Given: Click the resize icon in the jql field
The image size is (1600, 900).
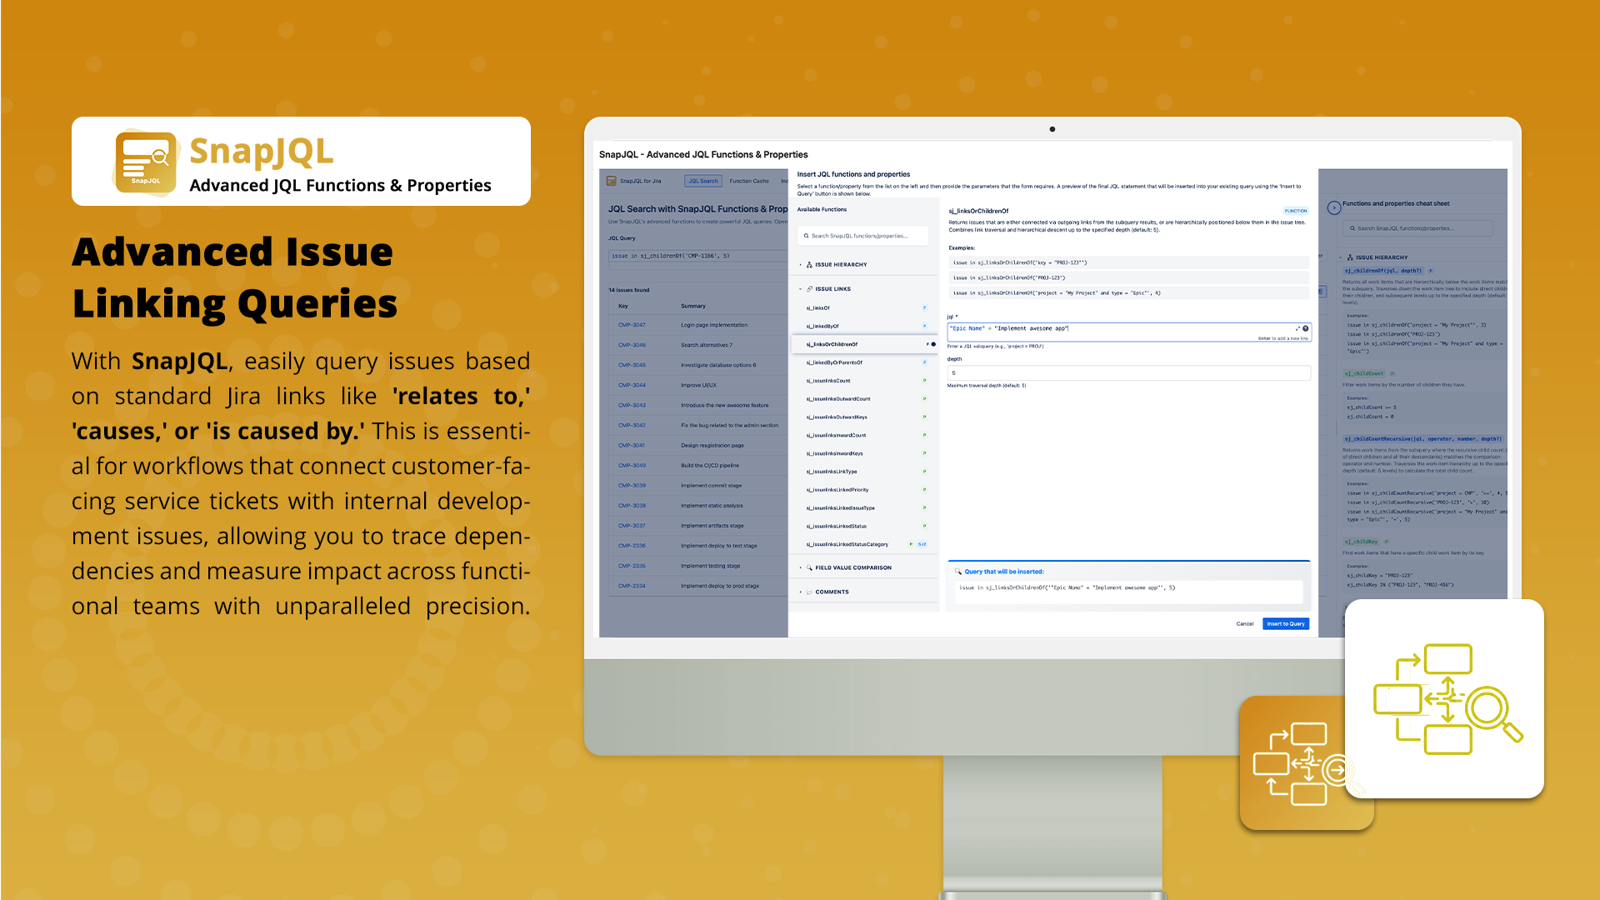Looking at the screenshot, I should [1296, 328].
